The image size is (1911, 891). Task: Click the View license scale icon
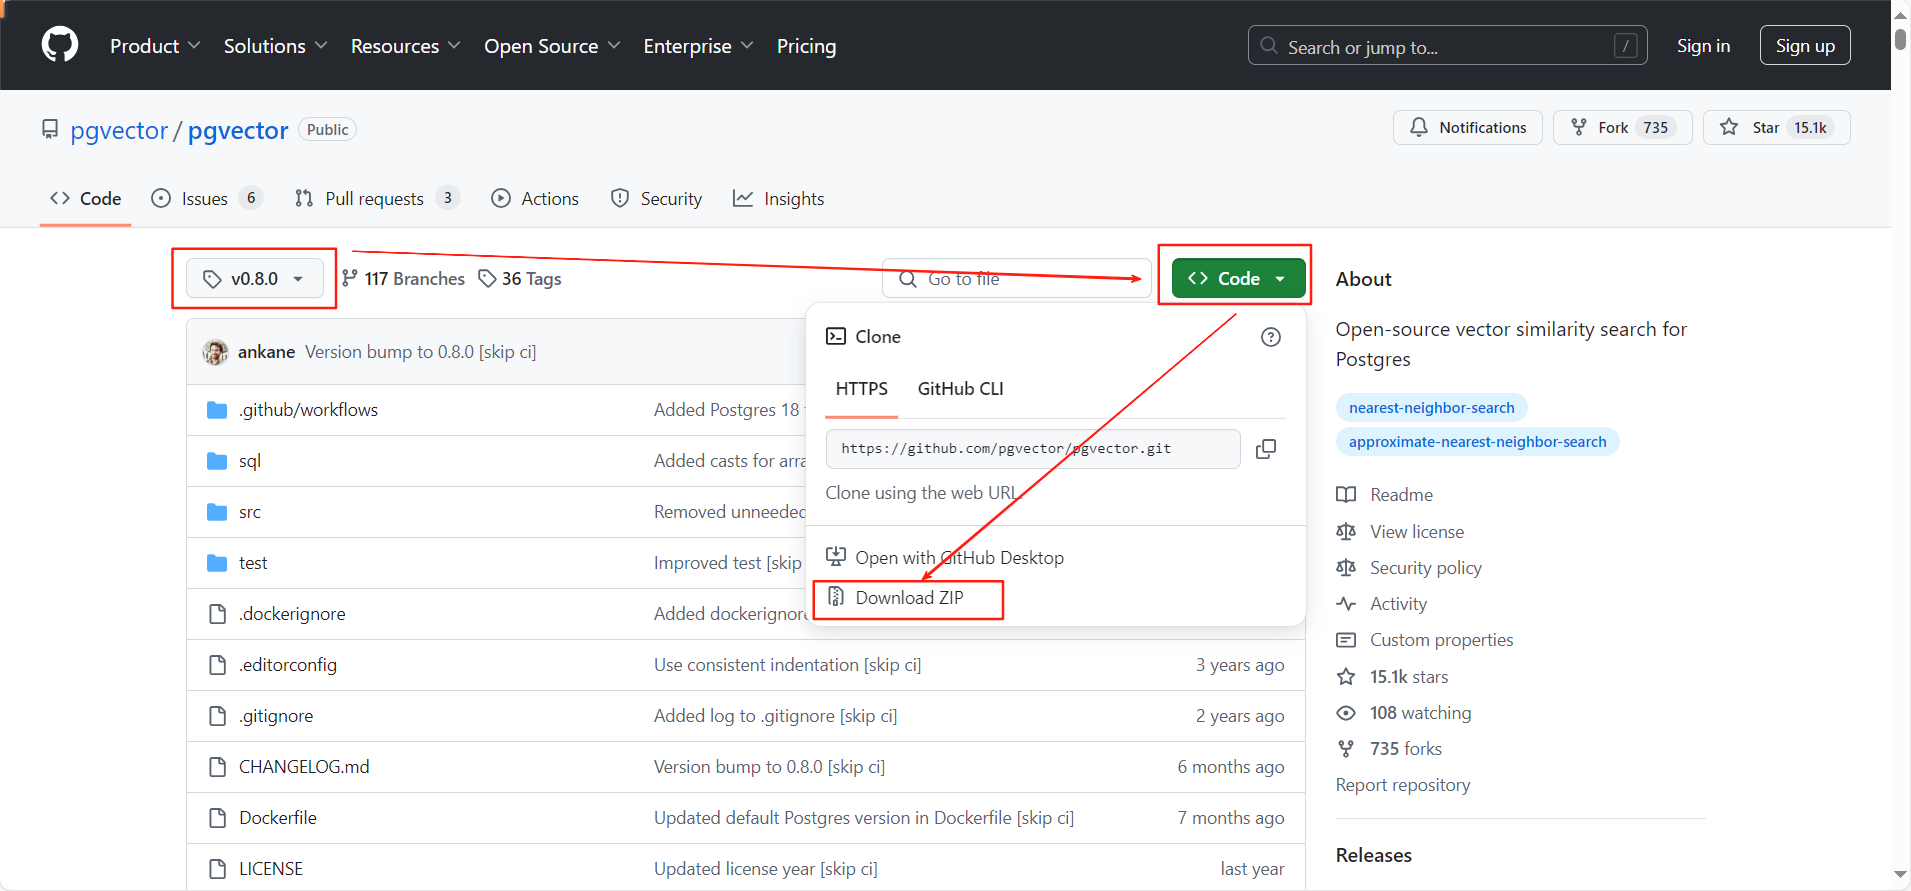pyautogui.click(x=1346, y=532)
